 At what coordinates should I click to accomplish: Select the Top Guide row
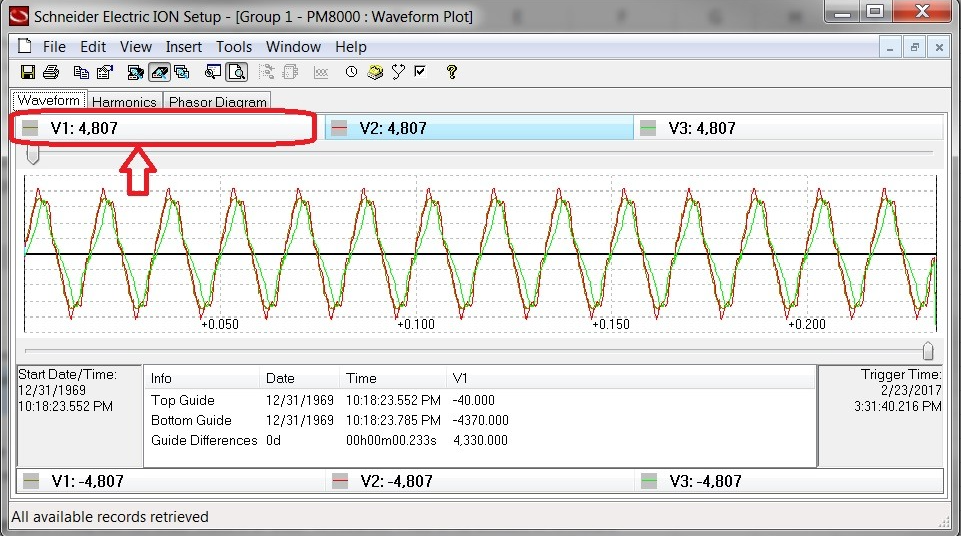pyautogui.click(x=480, y=400)
